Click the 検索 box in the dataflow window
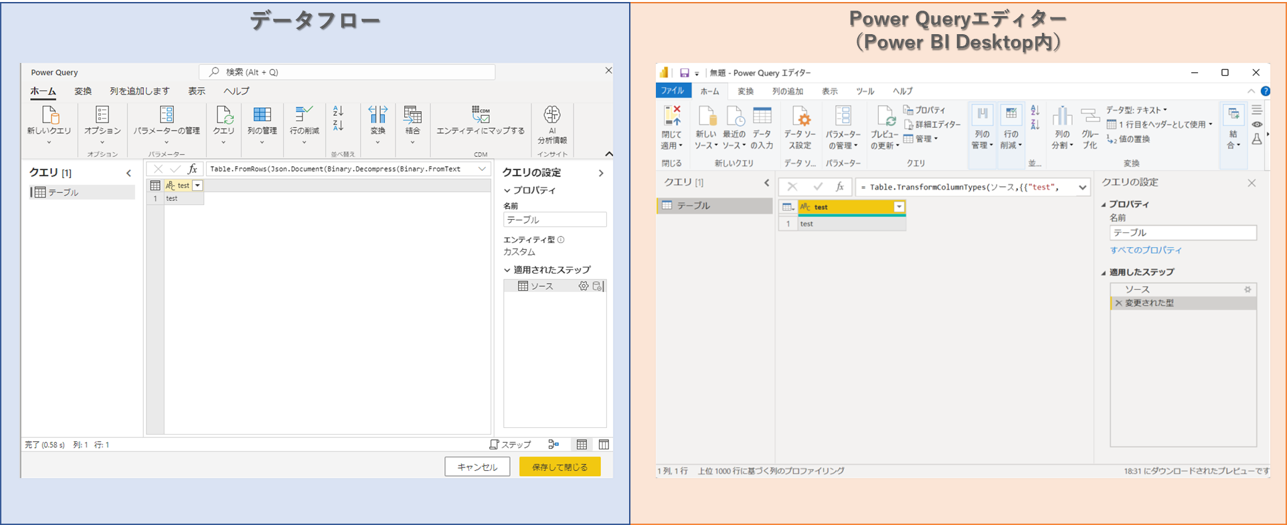Image resolution: width=1287 pixels, height=525 pixels. (x=346, y=72)
